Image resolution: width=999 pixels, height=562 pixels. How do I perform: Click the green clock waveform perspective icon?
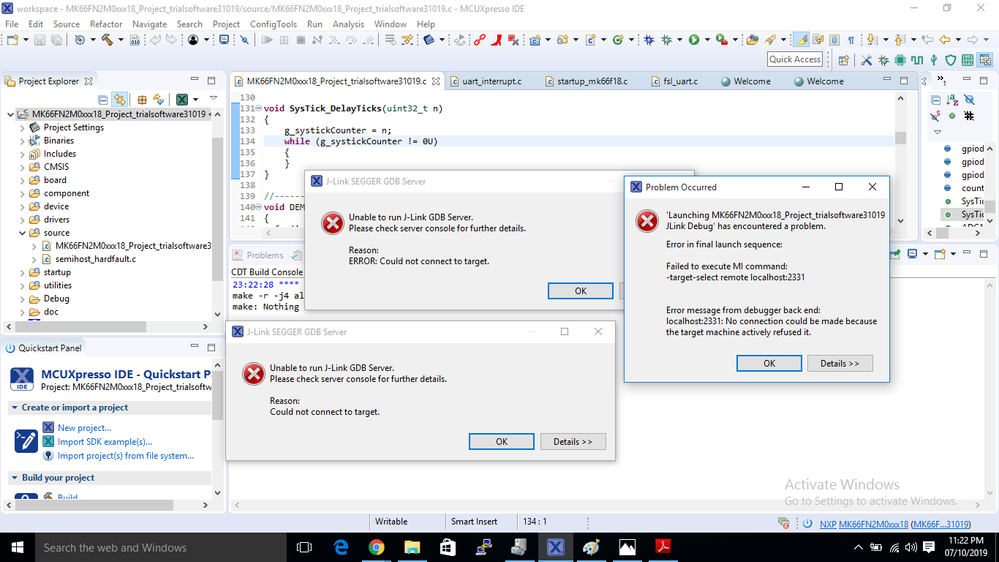tap(917, 61)
